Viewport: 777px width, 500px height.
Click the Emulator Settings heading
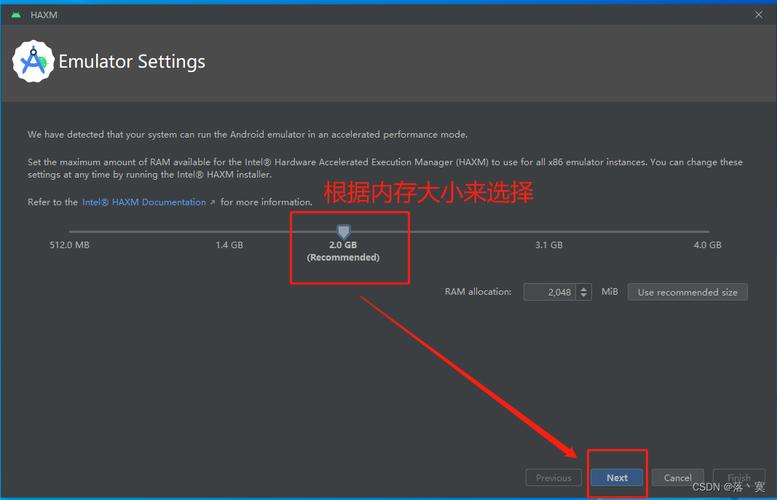coord(132,62)
